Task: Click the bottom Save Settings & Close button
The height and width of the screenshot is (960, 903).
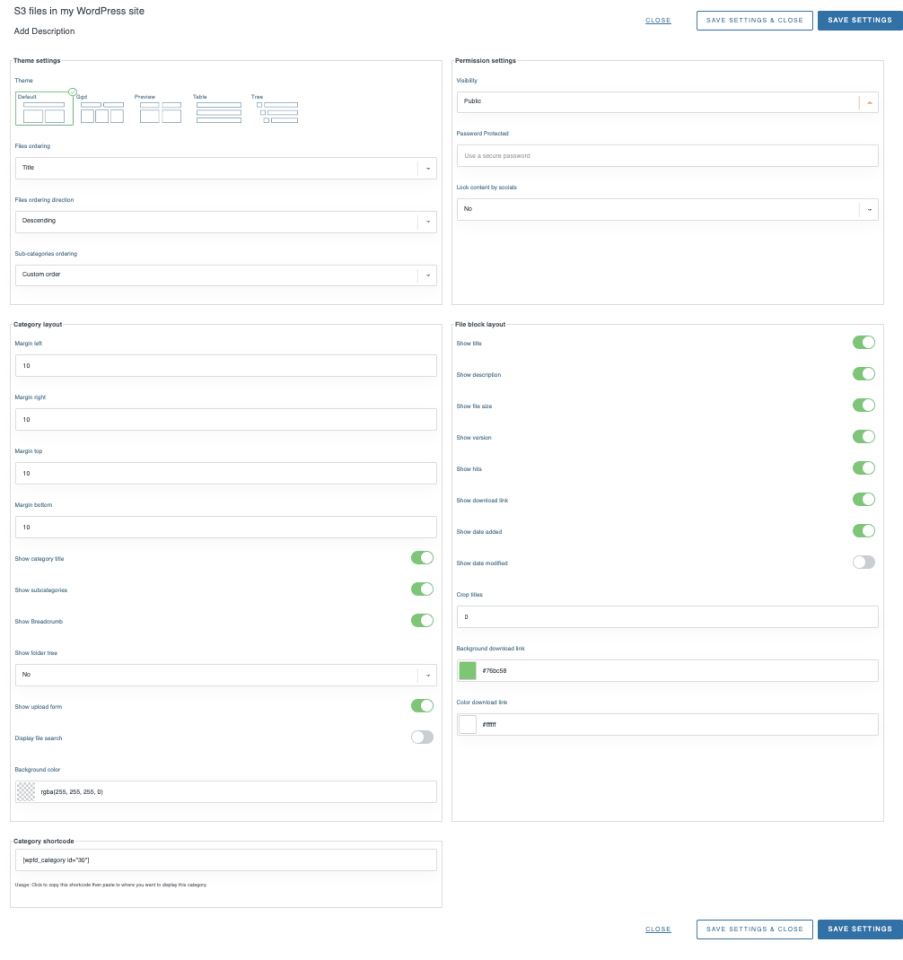Action: [754, 929]
